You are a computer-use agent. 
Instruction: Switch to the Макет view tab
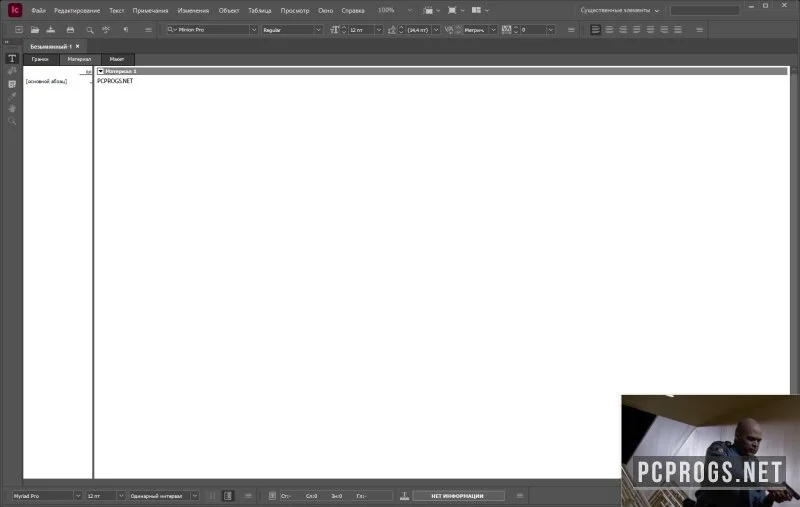[117, 59]
